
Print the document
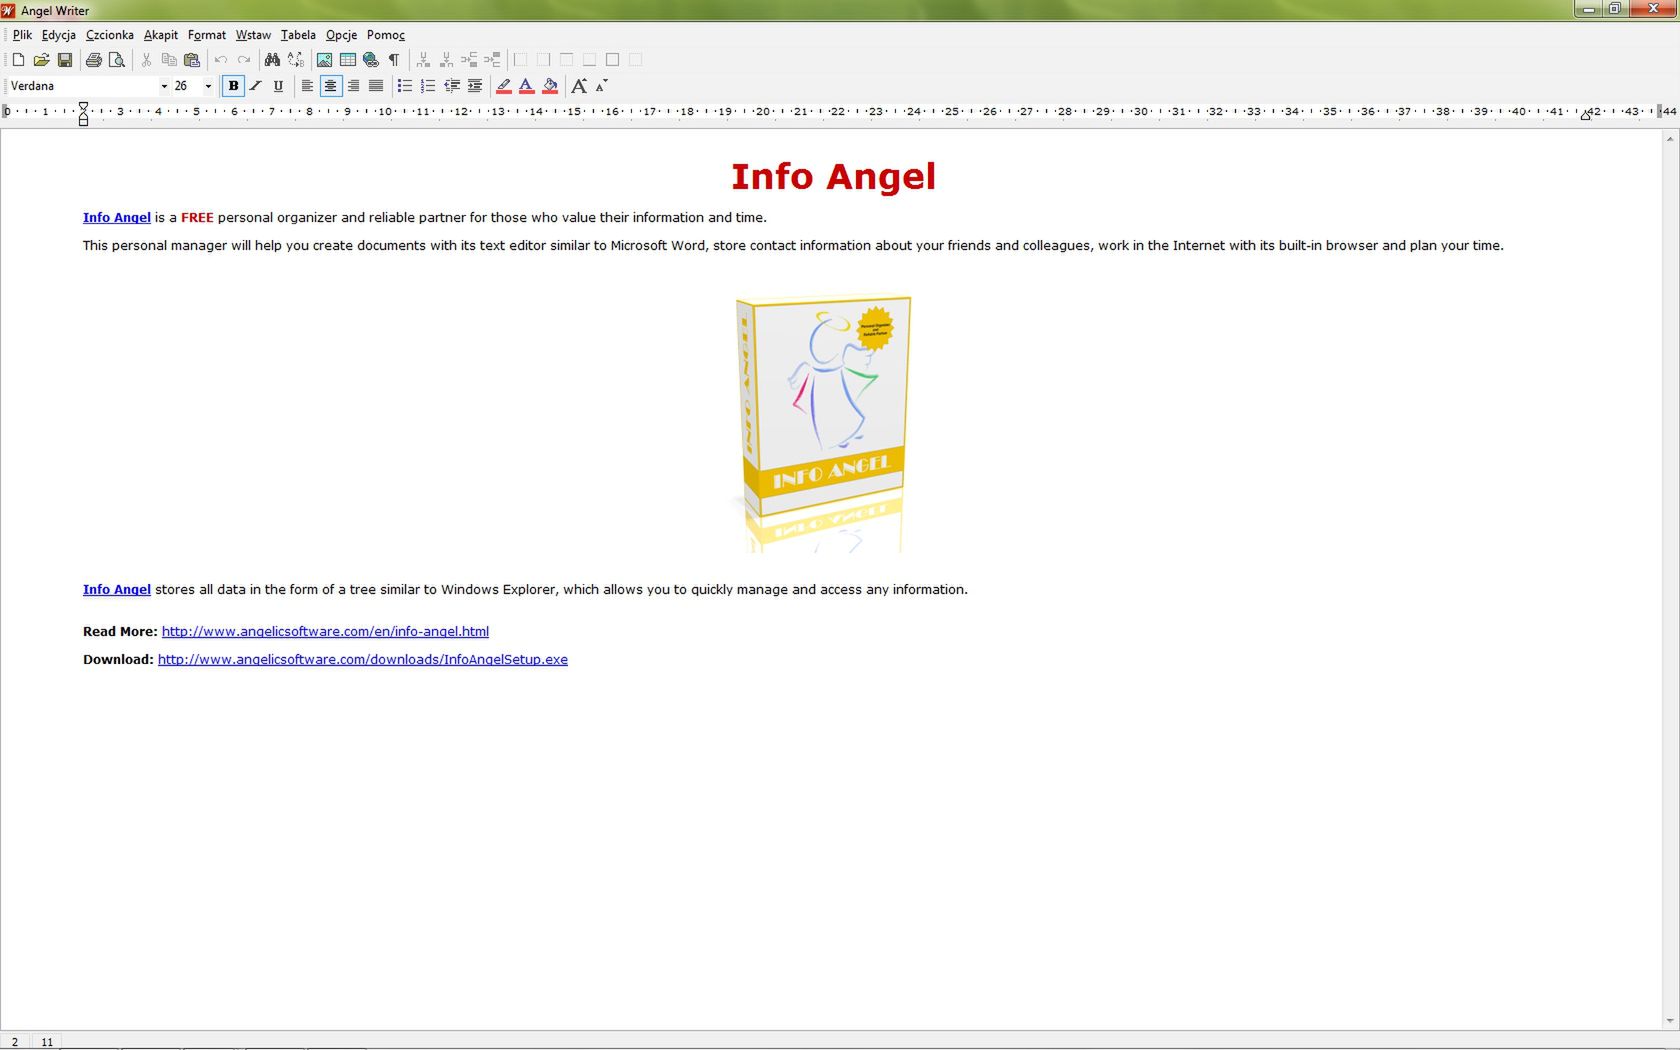(93, 59)
